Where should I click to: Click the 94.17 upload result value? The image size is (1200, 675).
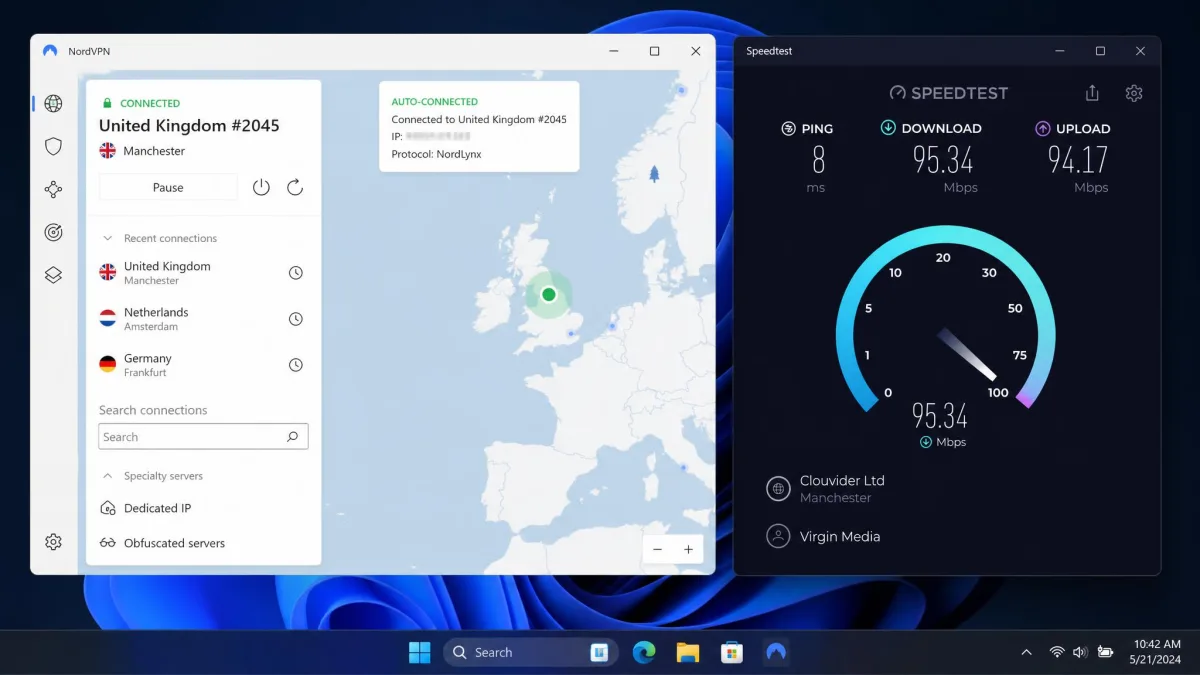point(1078,160)
